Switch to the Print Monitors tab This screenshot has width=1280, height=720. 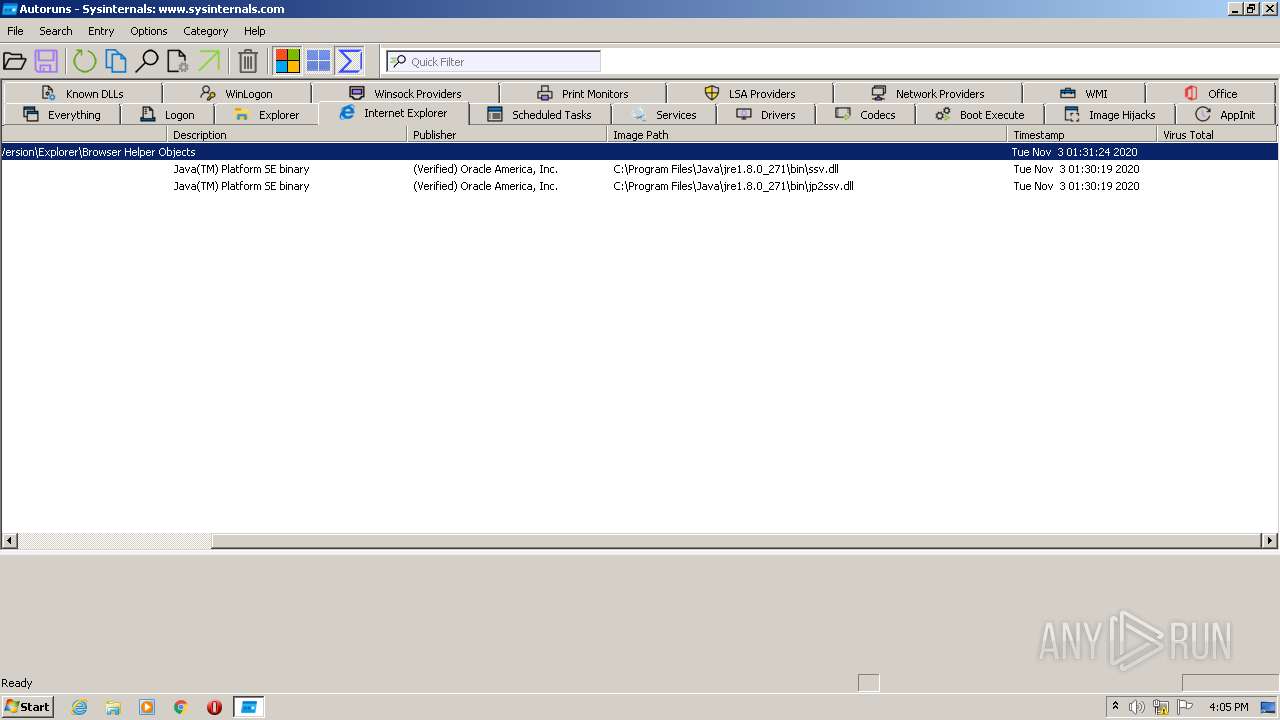click(x=583, y=93)
